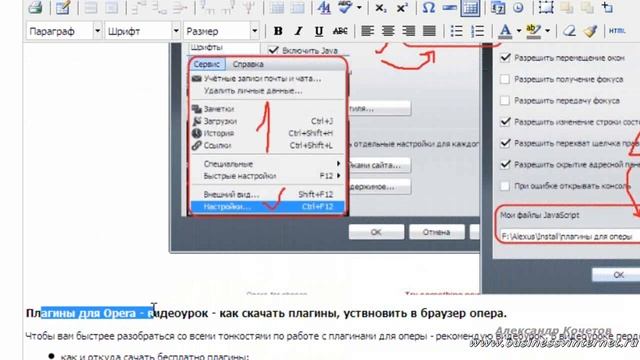Screen dimensions: 640x360
Task: Insert a horizontal rule
Action: coord(449,7)
